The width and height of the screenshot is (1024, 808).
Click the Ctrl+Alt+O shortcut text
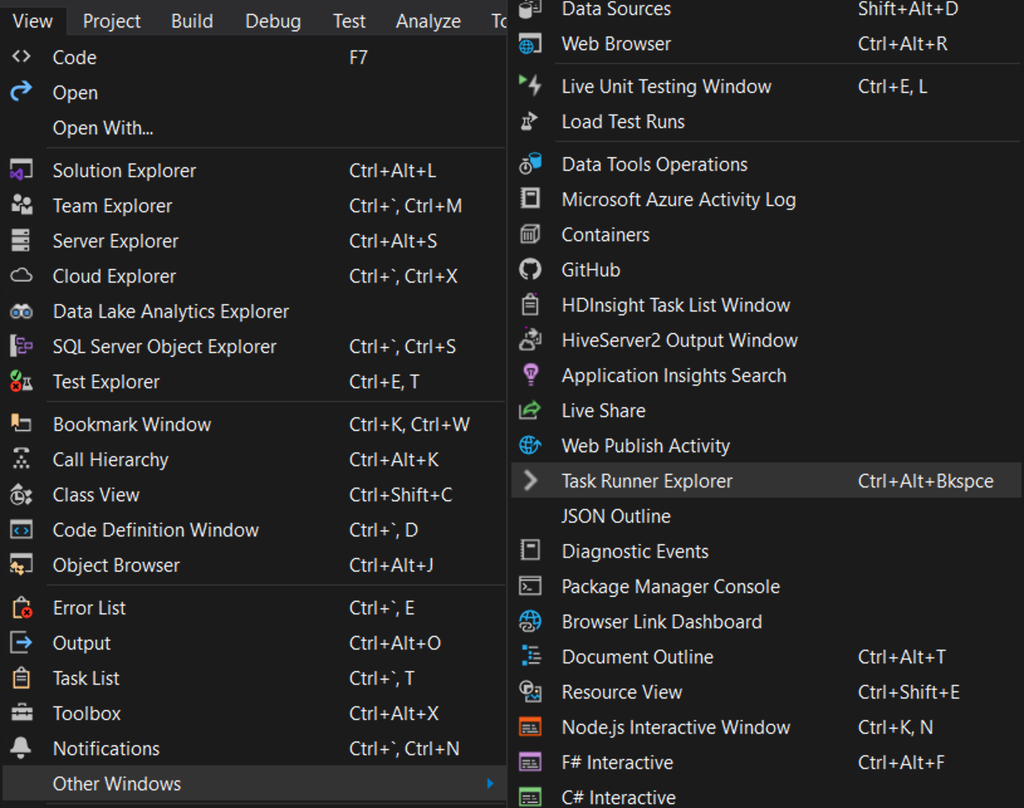click(394, 643)
